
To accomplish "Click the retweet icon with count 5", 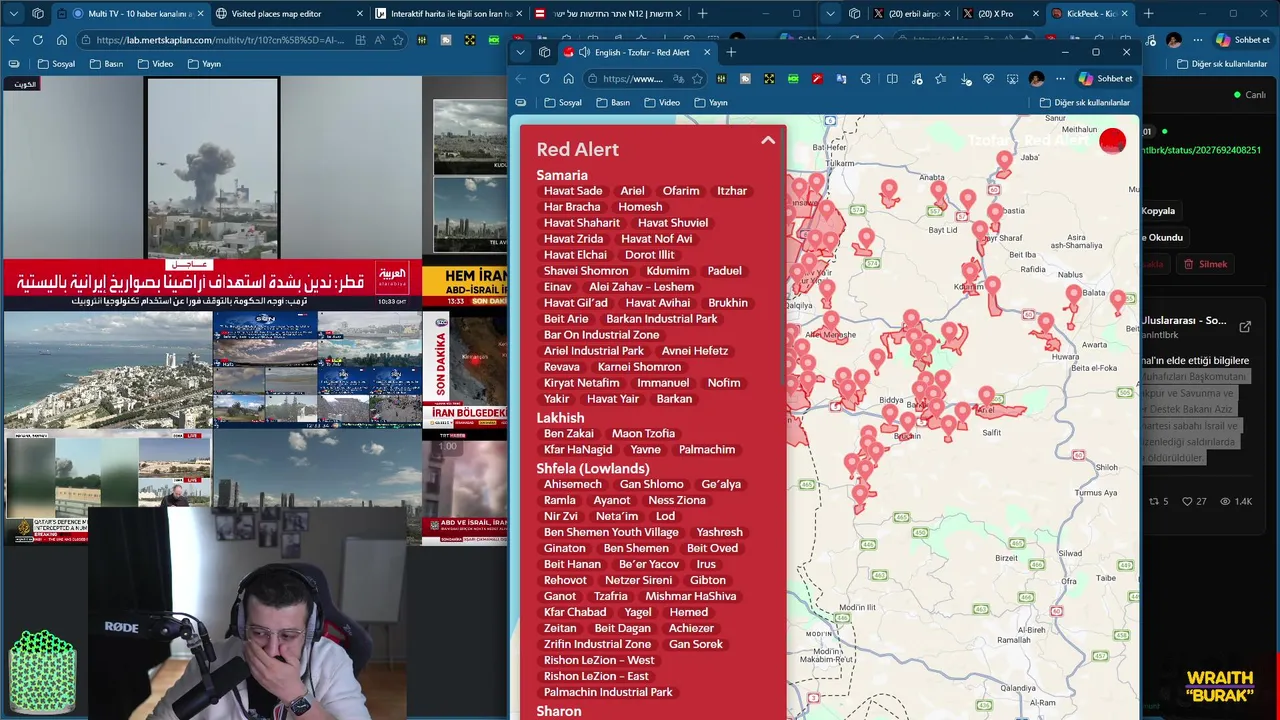I will (x=1154, y=501).
